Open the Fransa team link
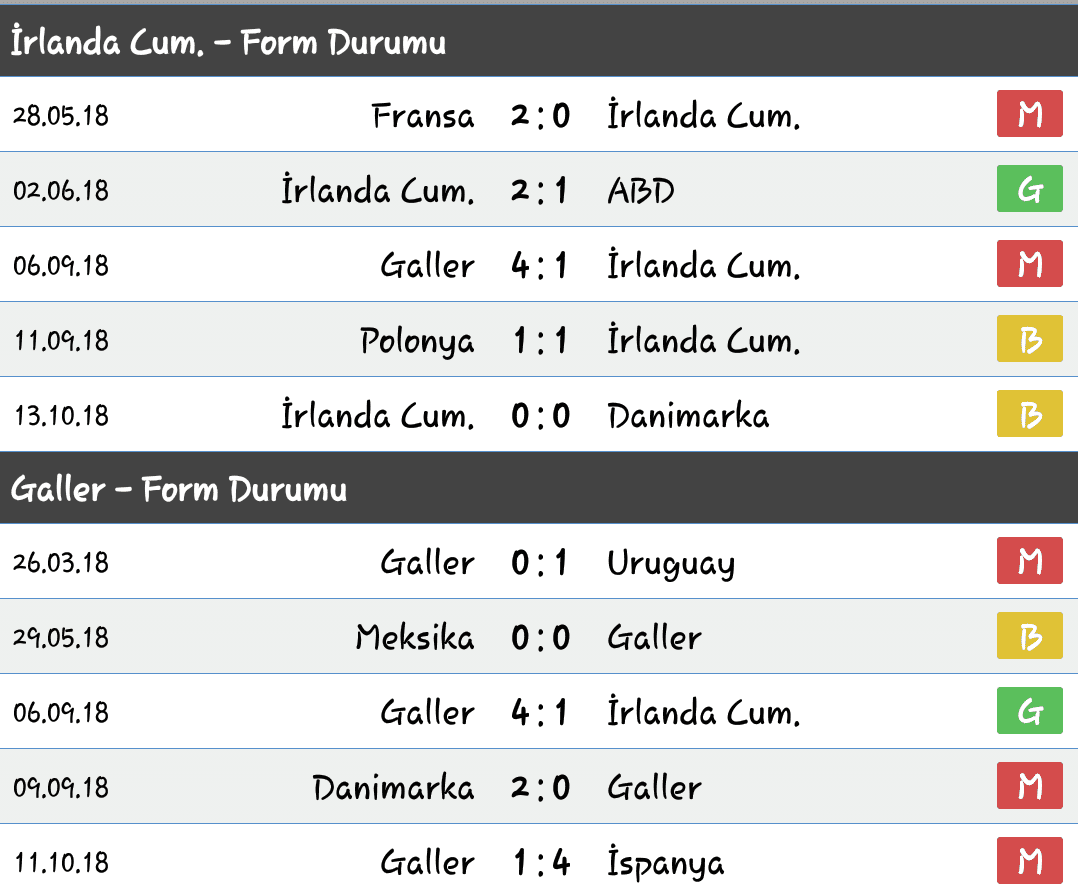1078x895 pixels. [x=423, y=115]
